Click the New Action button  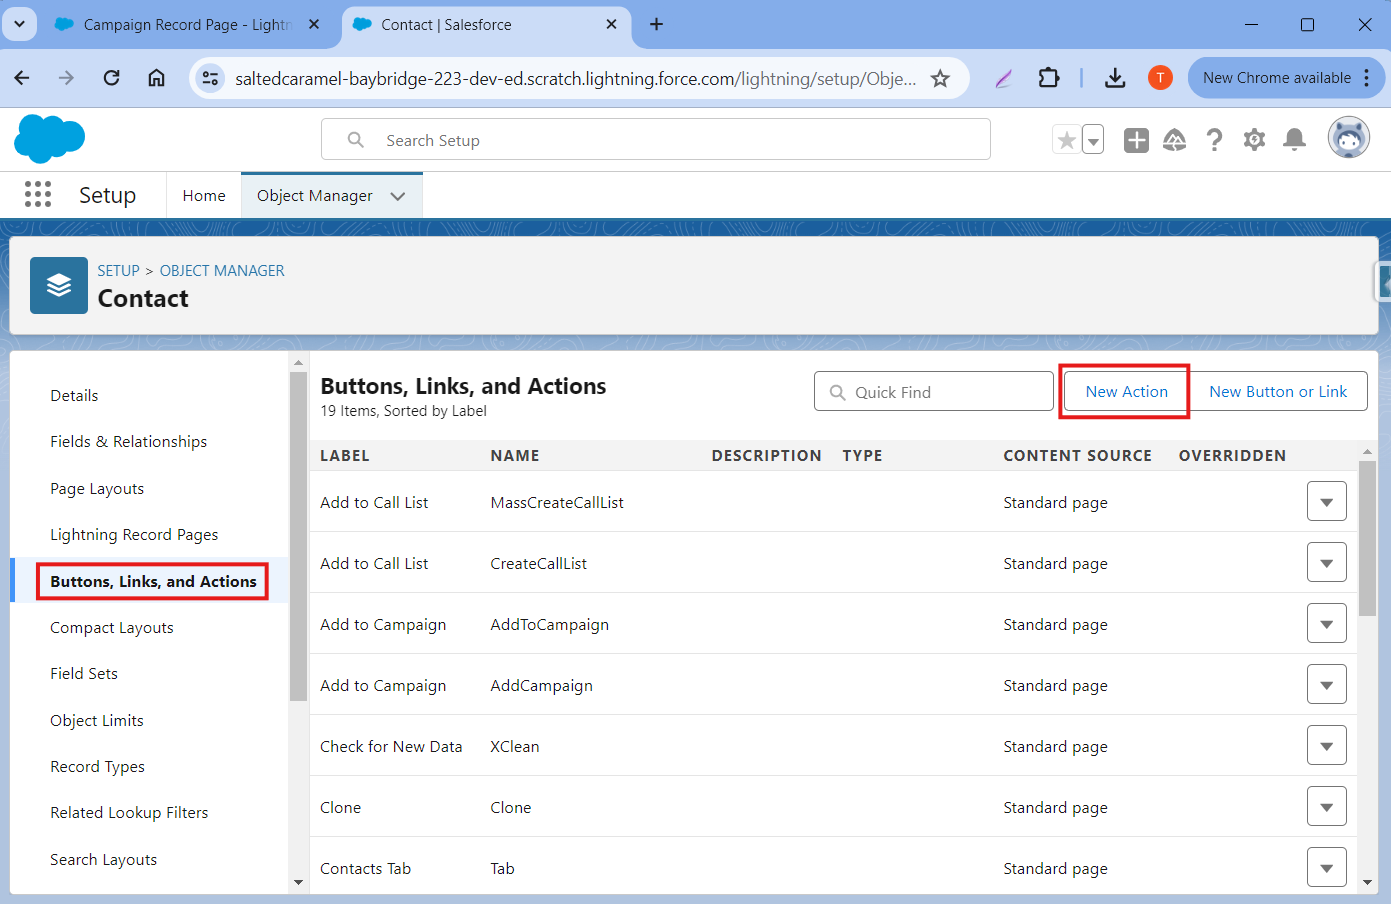pyautogui.click(x=1126, y=392)
